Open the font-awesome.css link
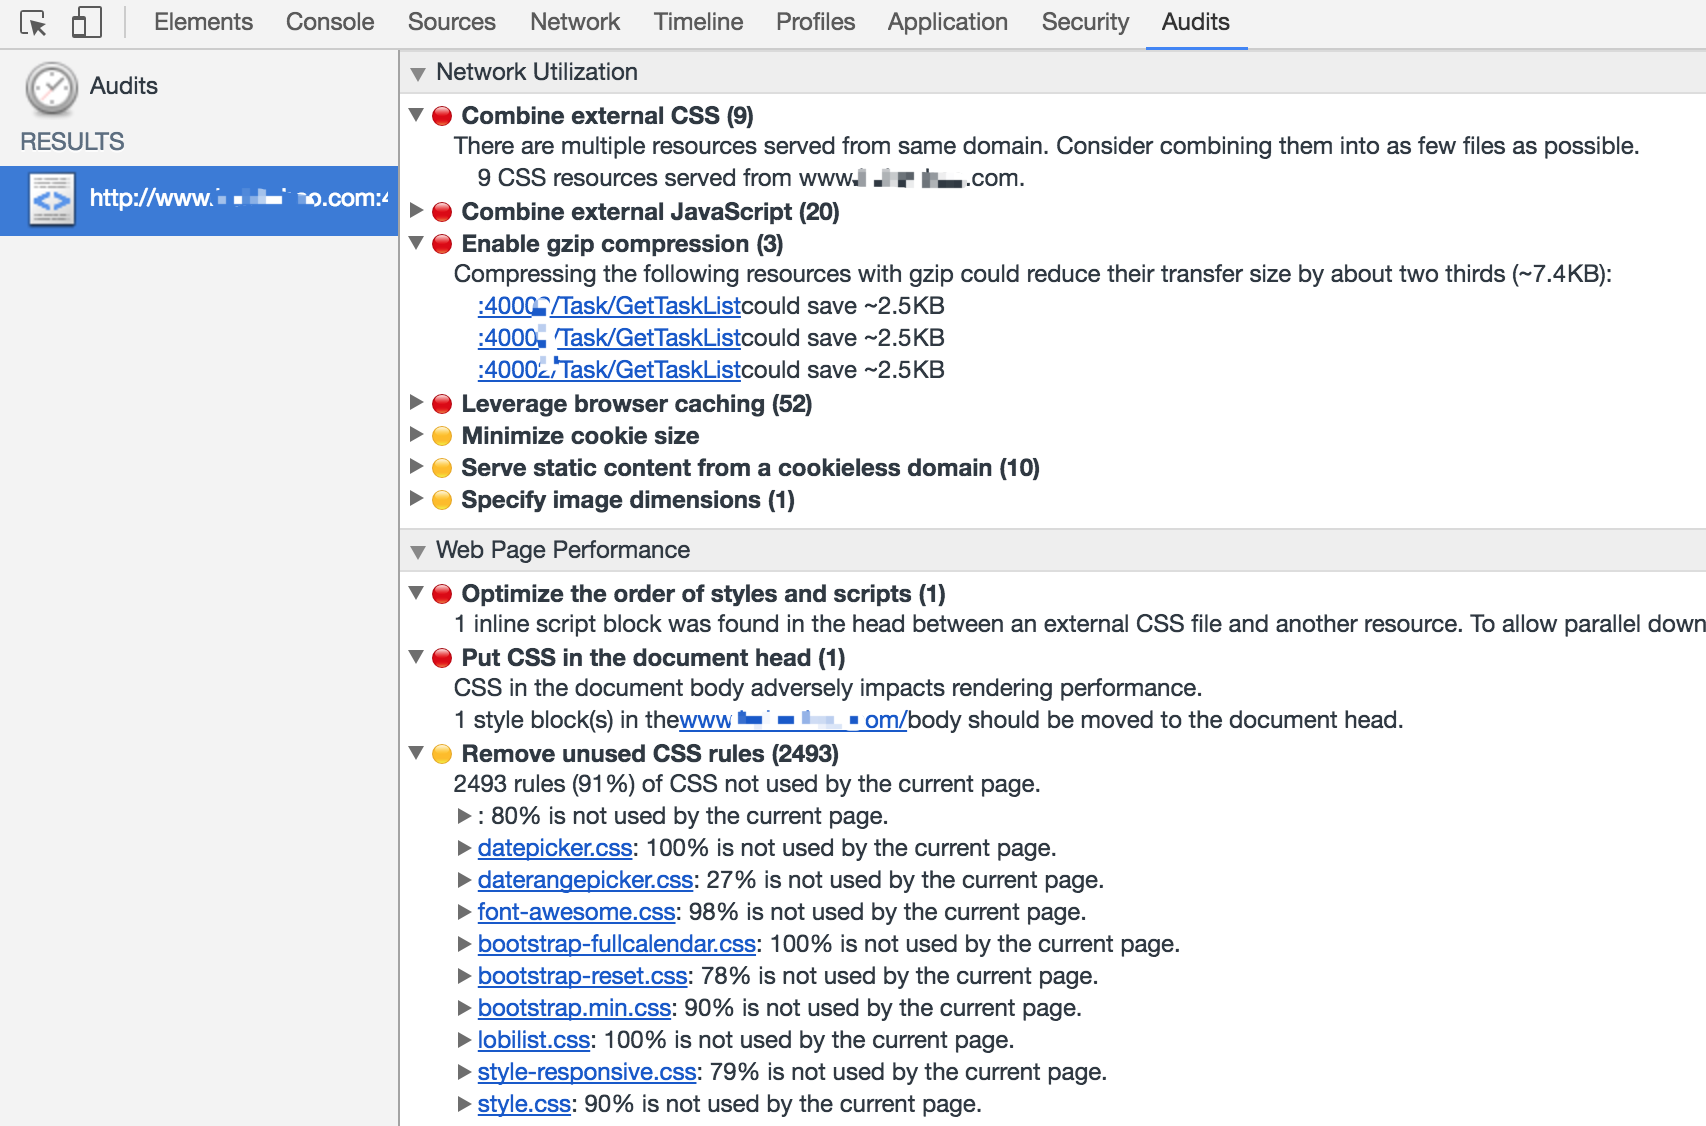 tap(576, 912)
